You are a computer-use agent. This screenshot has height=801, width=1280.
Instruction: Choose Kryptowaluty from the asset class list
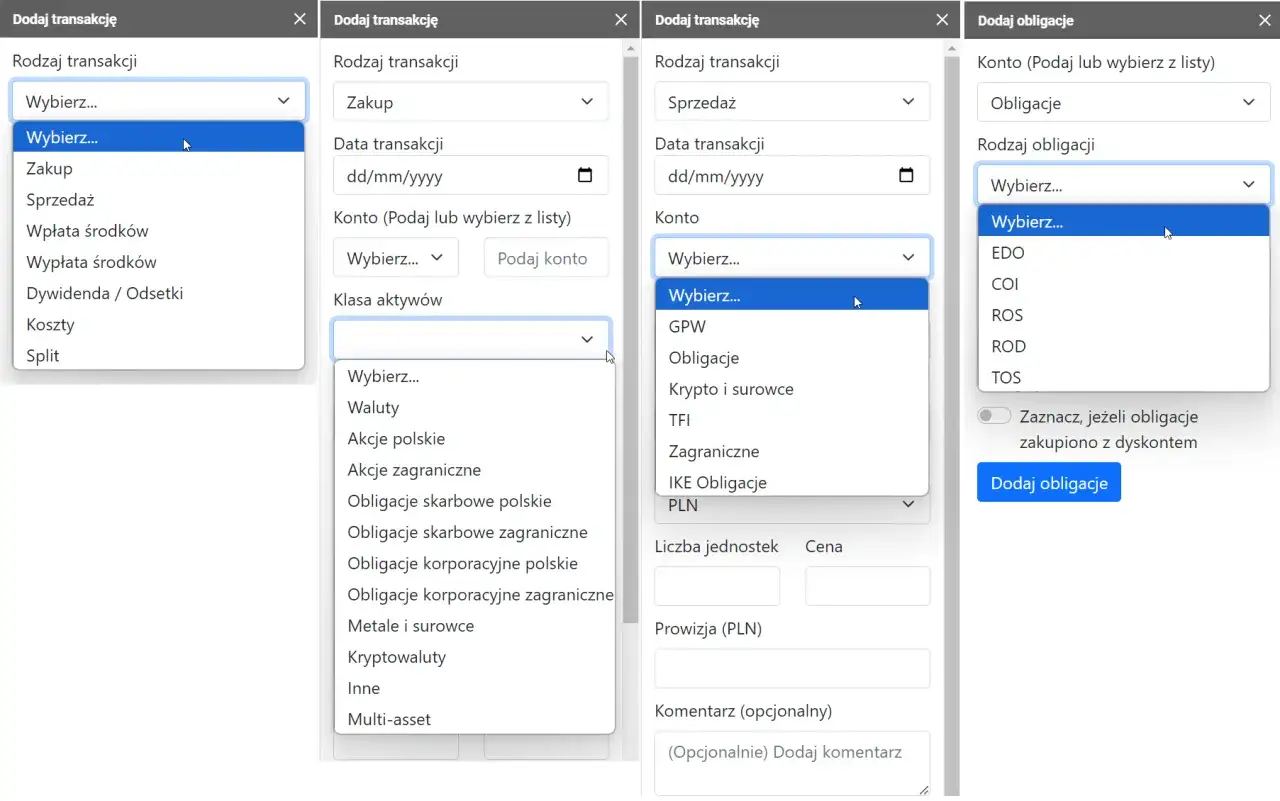point(397,657)
